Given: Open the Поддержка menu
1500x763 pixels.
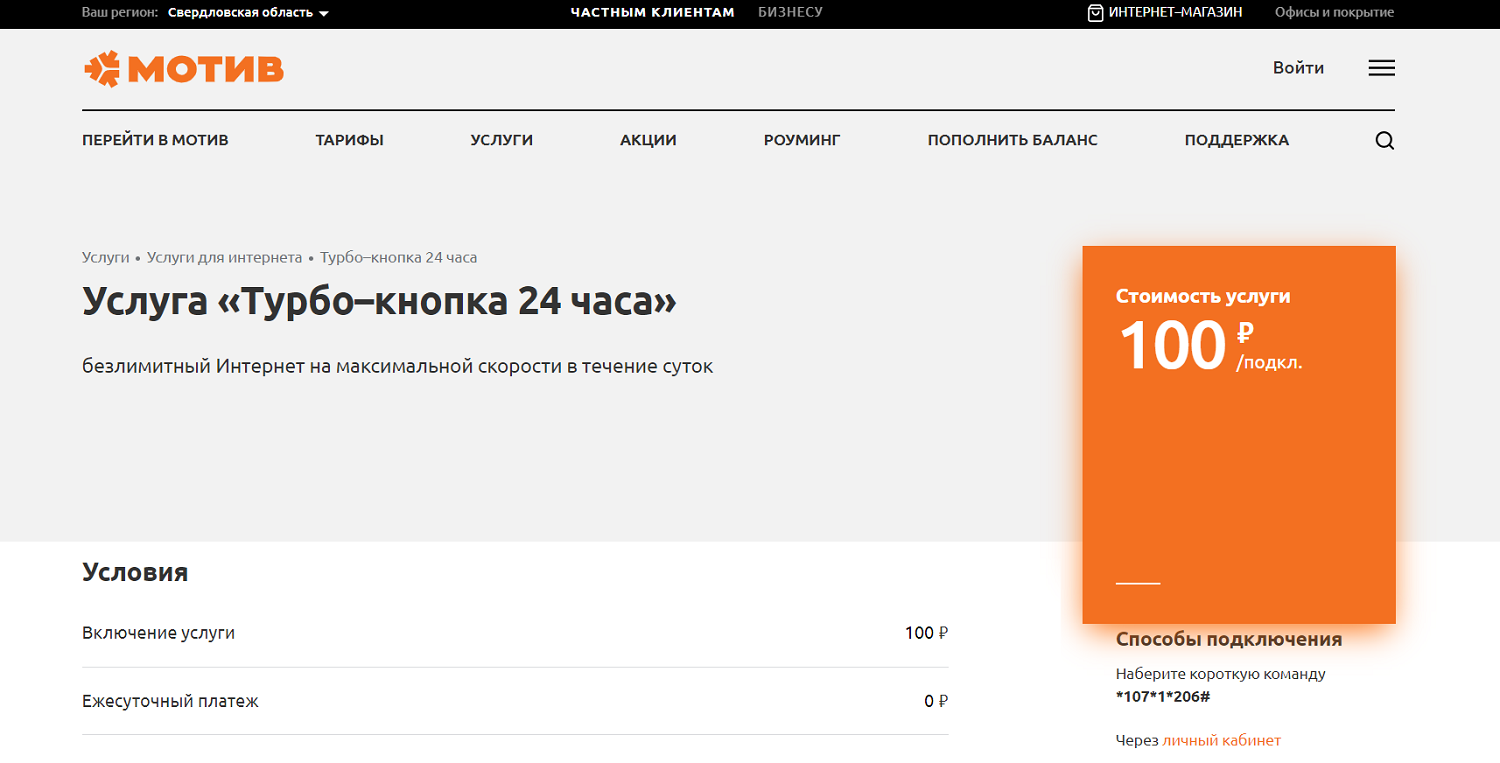Looking at the screenshot, I should click(1236, 140).
